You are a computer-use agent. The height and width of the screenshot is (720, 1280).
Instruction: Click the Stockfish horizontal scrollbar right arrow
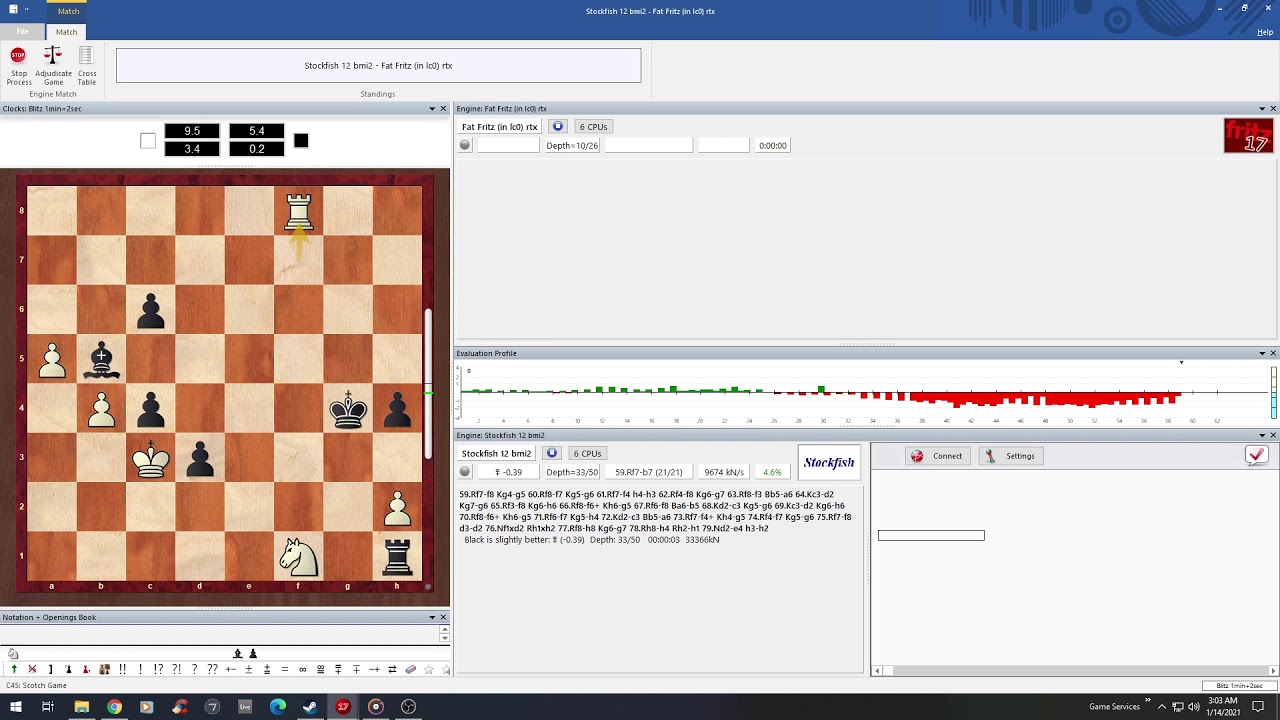1273,670
